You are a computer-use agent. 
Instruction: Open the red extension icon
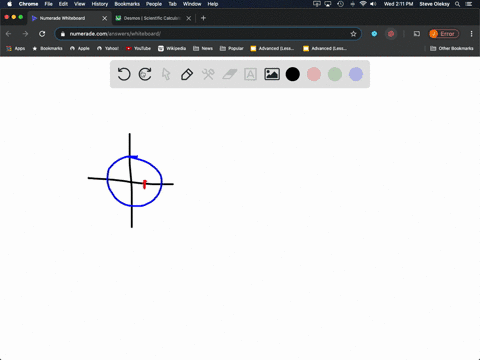click(x=391, y=34)
